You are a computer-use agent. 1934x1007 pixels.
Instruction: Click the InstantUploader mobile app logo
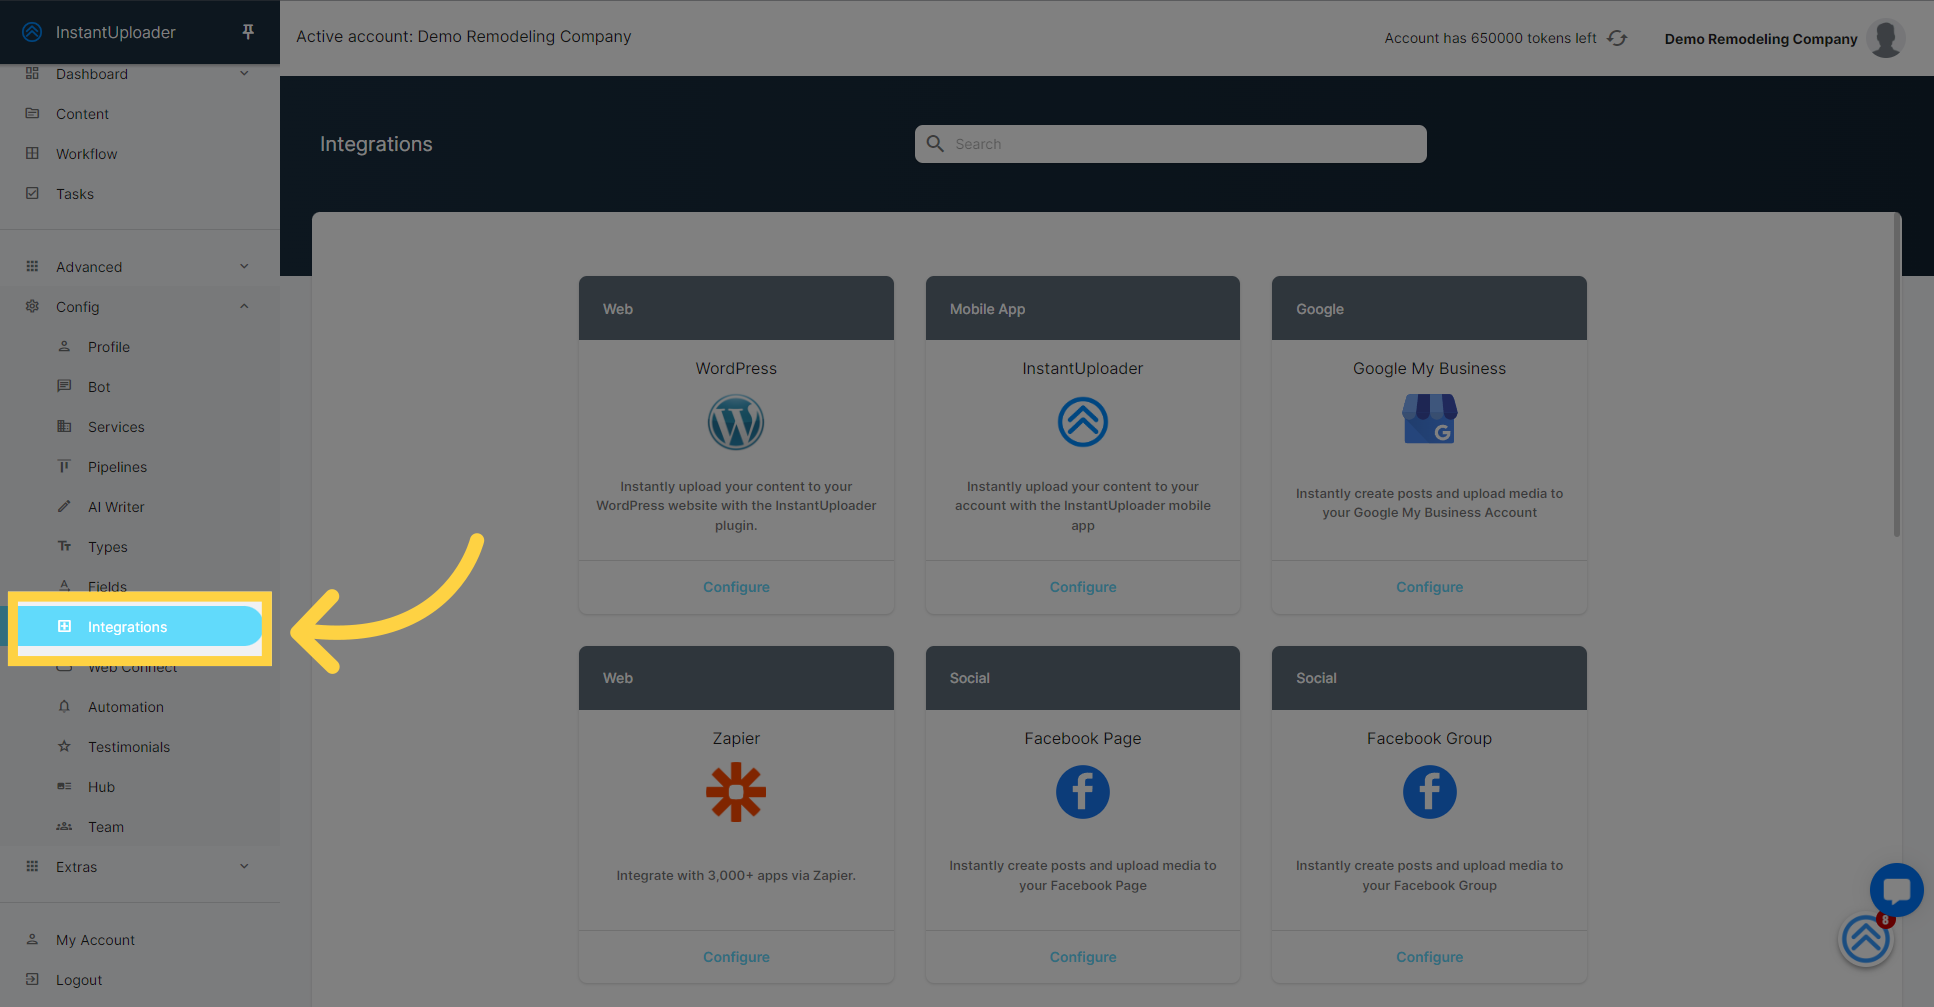[x=1083, y=422]
